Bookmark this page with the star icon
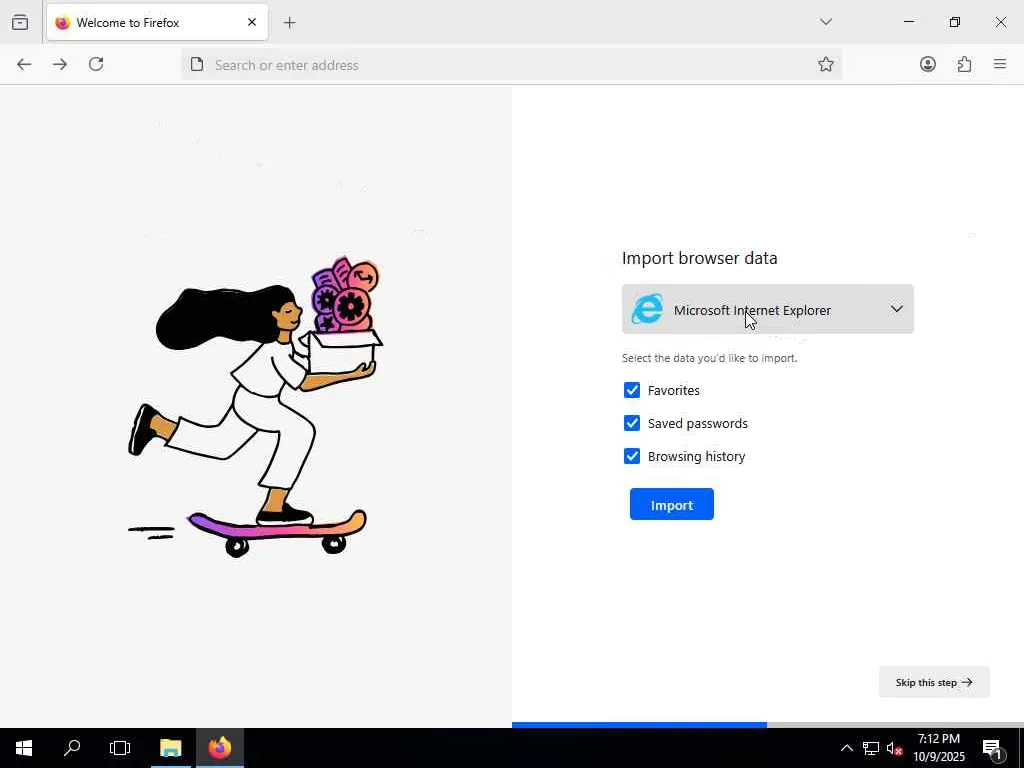The height and width of the screenshot is (768, 1024). pyautogui.click(x=825, y=64)
